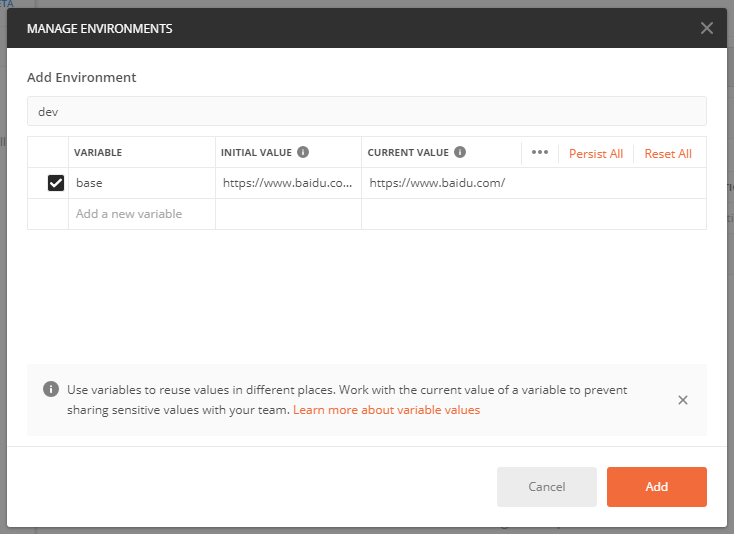734x534 pixels.
Task: Click Persist All
Action: click(595, 153)
